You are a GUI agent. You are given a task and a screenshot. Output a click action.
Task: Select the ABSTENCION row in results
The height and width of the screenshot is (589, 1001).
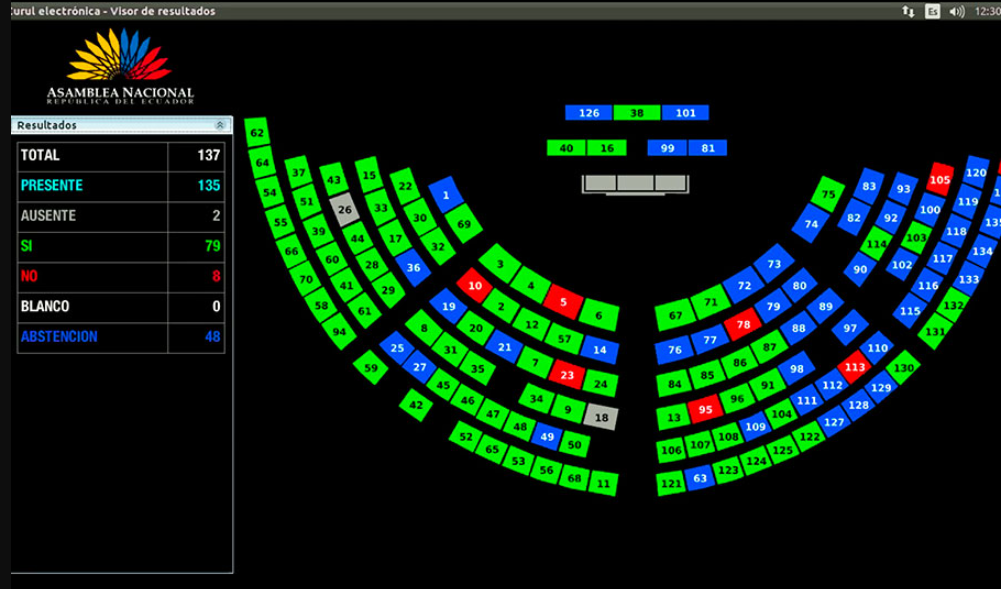point(120,337)
